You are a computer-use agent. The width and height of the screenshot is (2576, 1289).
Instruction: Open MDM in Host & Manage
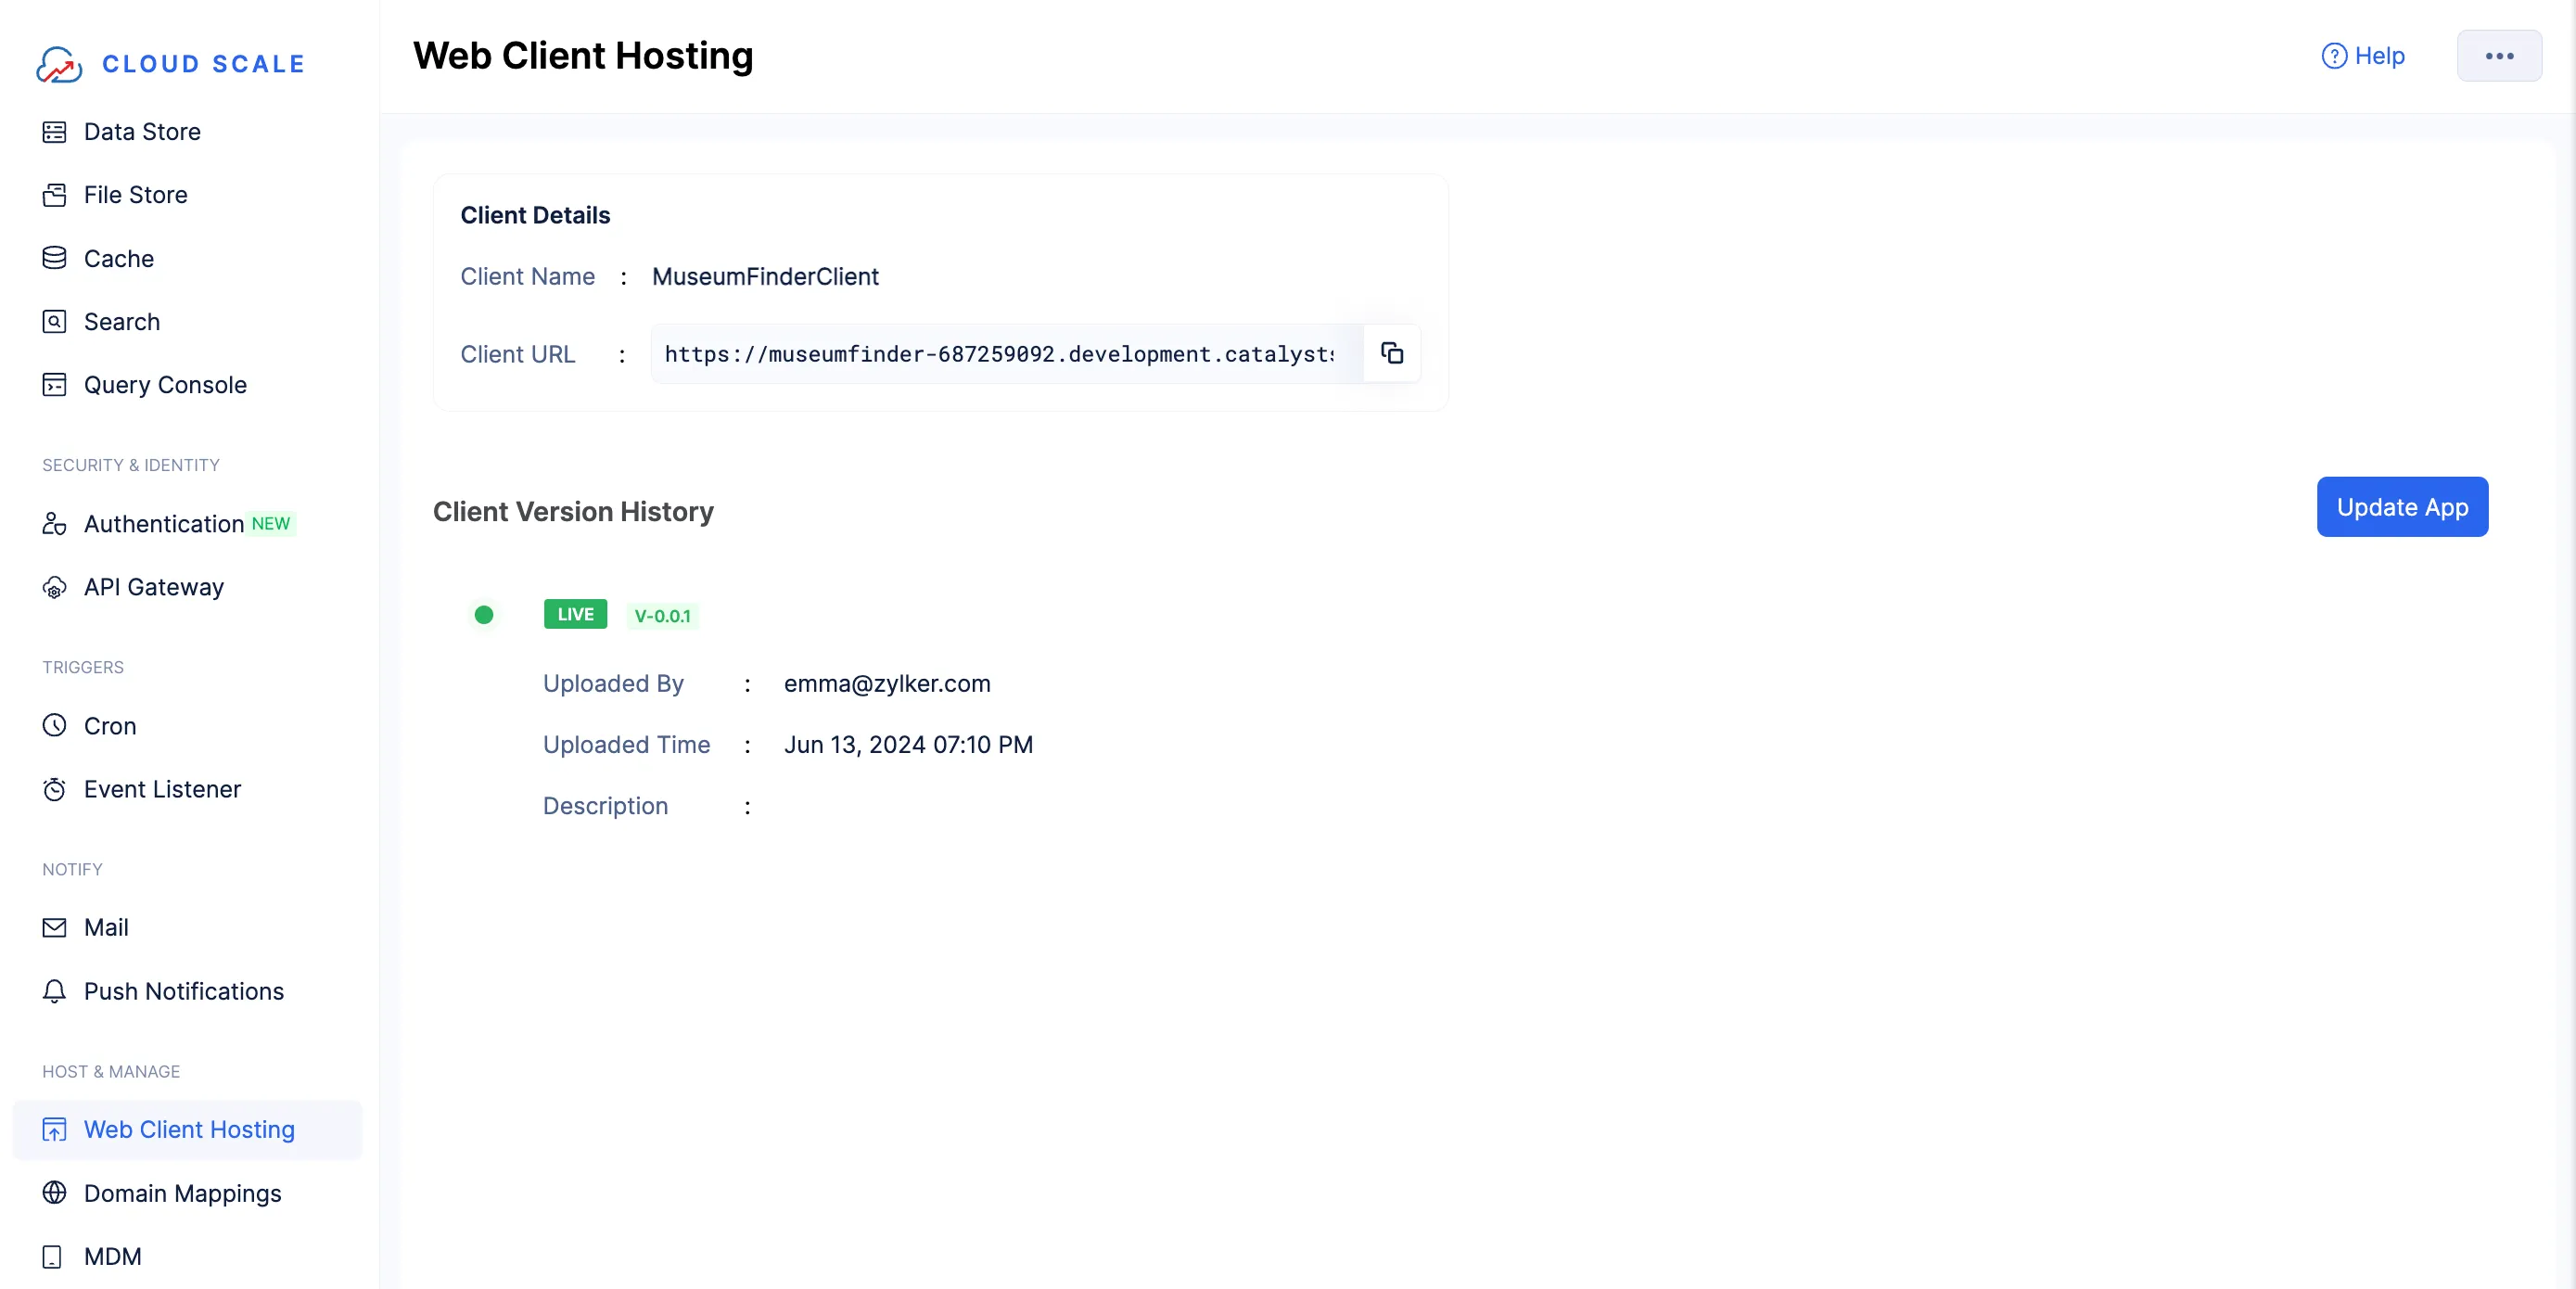coord(112,1256)
